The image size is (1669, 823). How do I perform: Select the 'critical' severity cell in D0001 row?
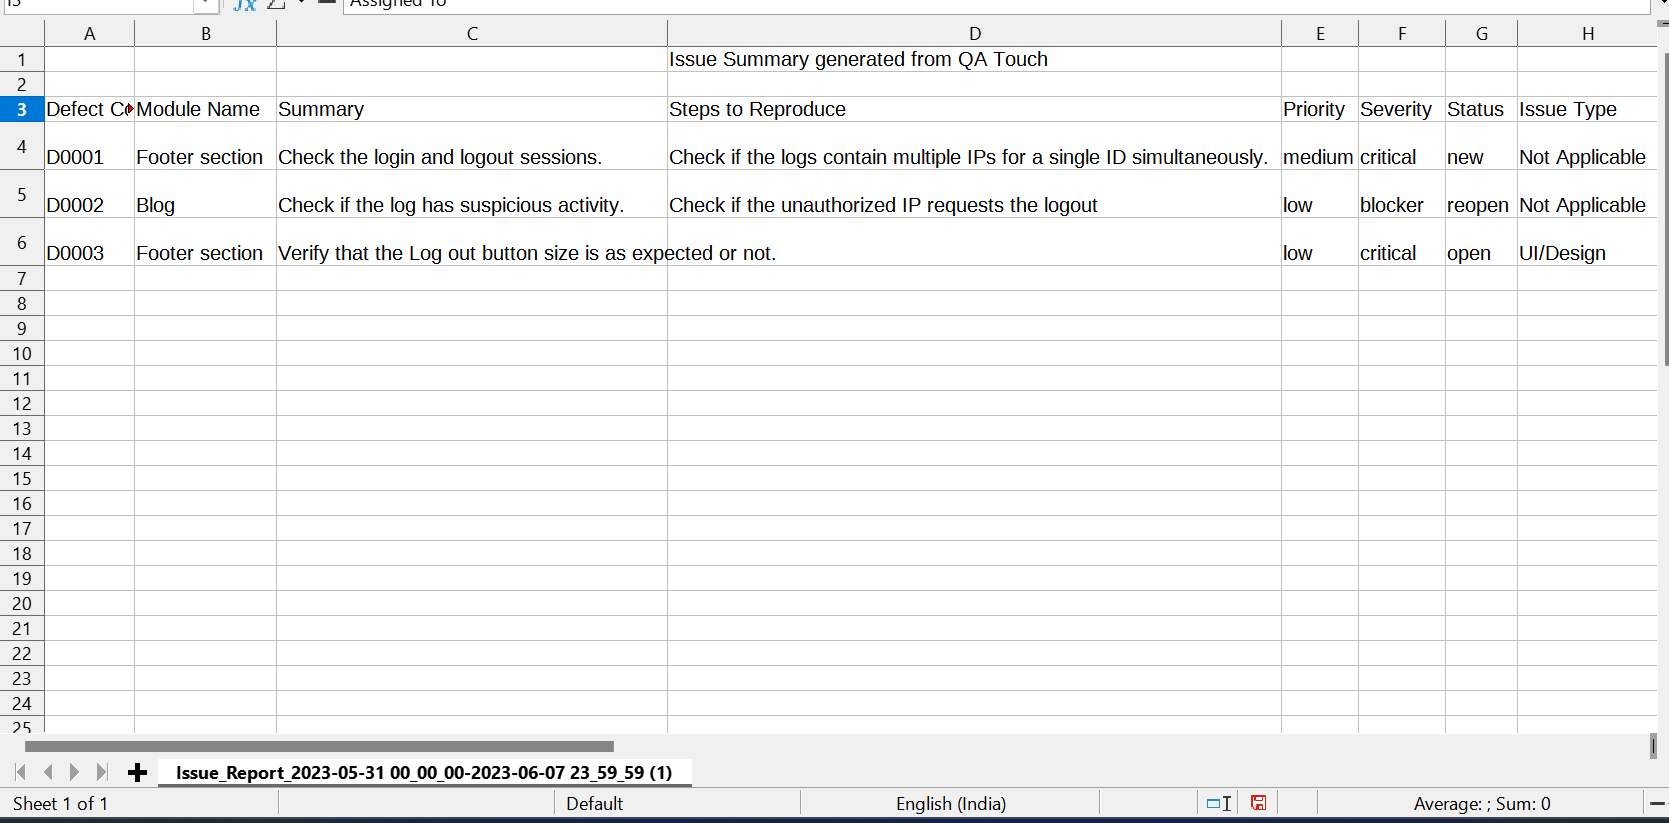[1402, 146]
